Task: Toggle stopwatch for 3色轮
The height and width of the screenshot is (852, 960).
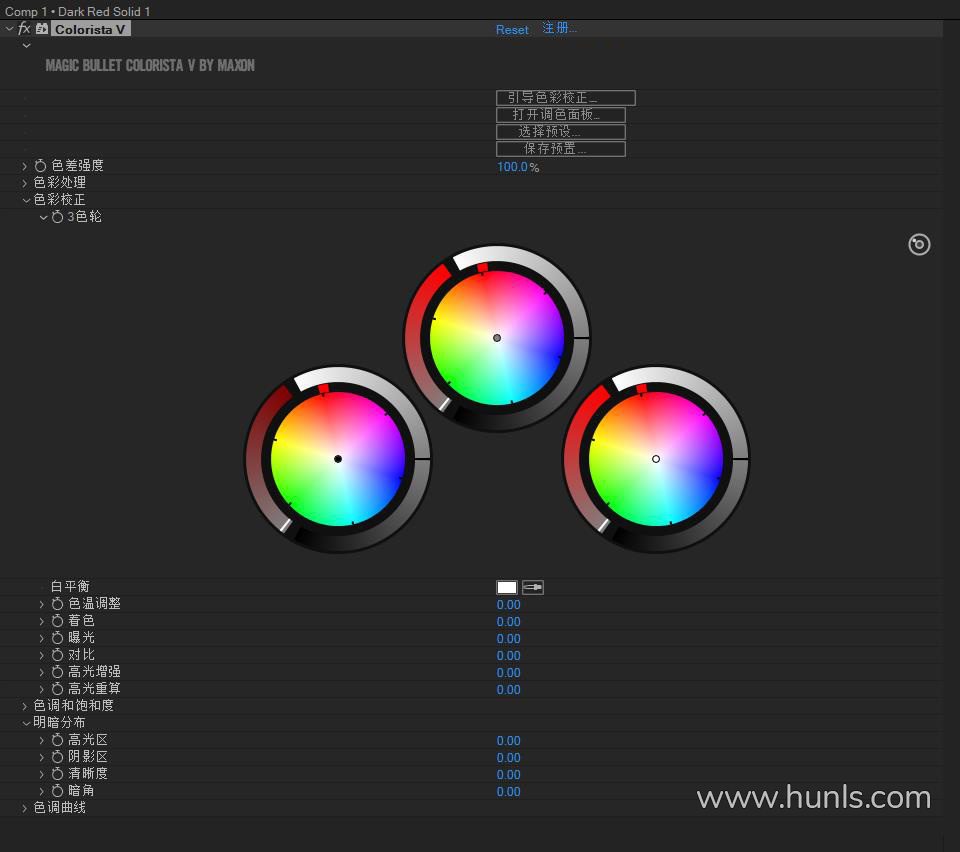Action: [x=57, y=217]
